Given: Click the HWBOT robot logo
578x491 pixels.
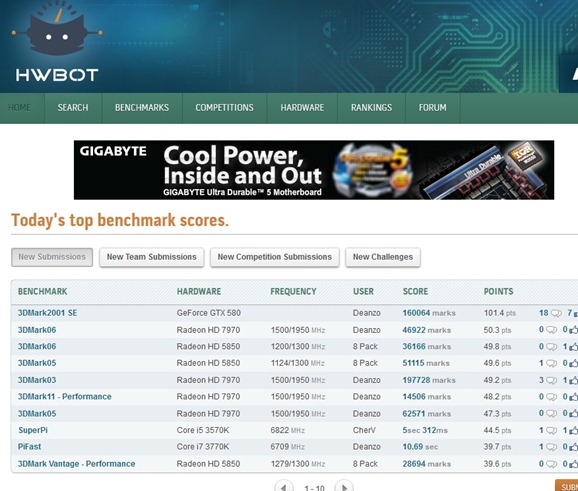Looking at the screenshot, I should tap(56, 41).
